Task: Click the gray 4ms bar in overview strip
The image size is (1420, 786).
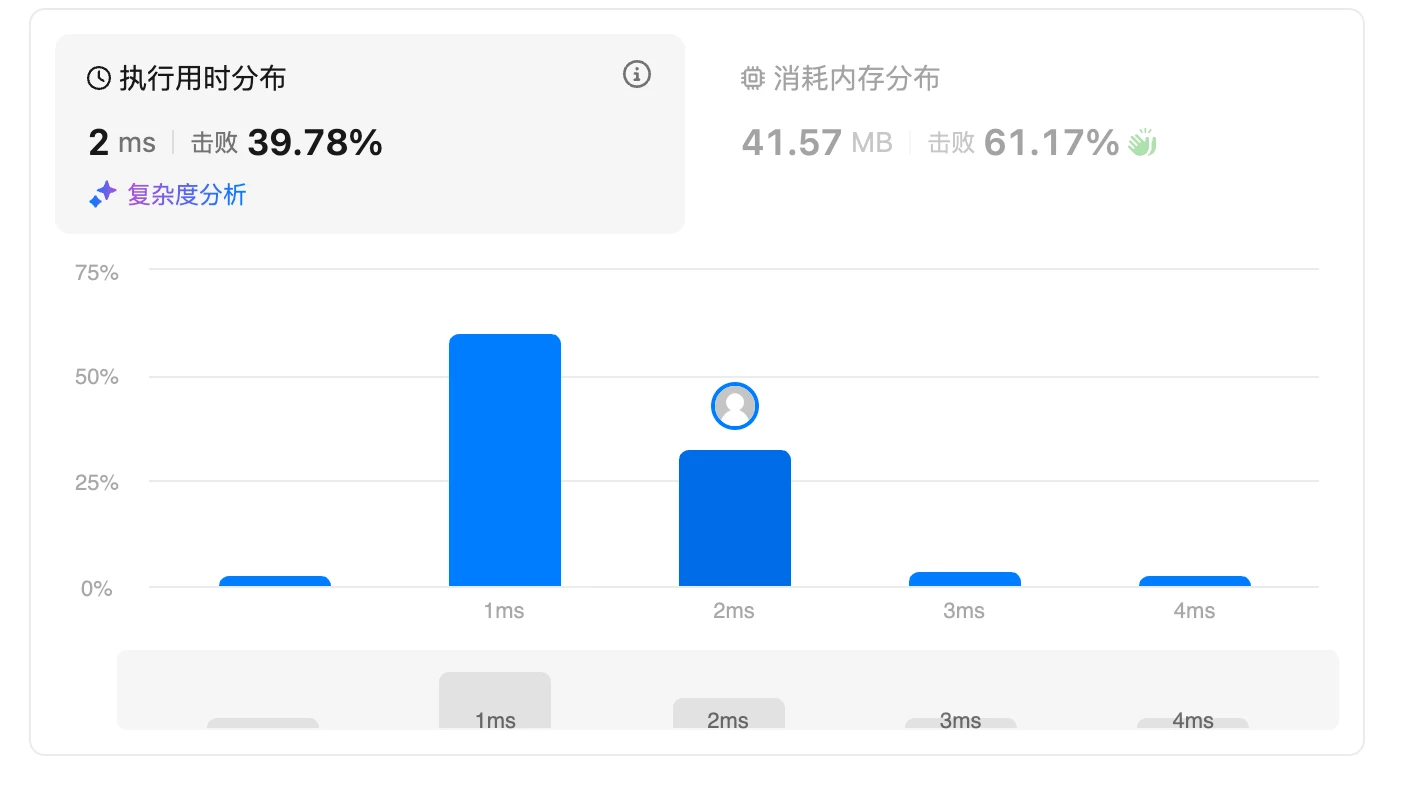Action: tap(1193, 723)
